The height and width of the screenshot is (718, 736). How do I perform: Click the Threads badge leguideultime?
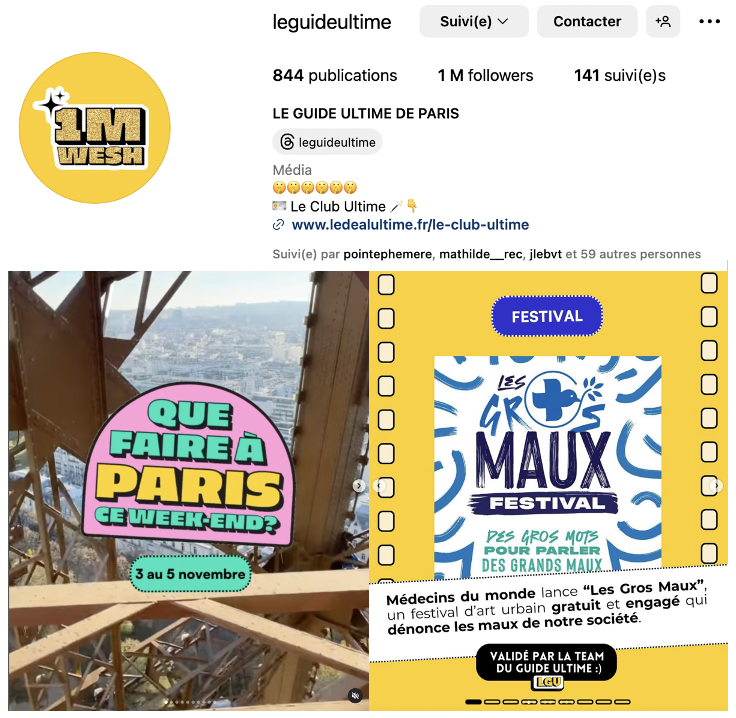(x=328, y=142)
